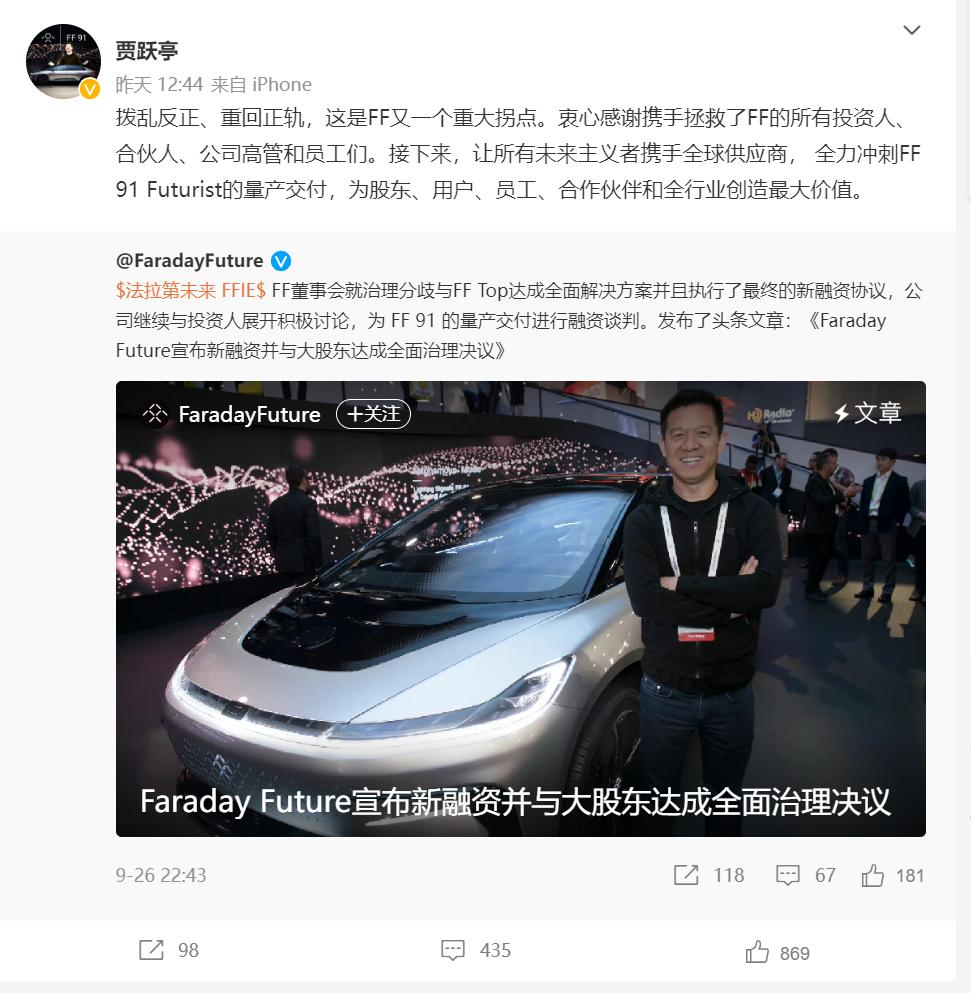Open the Faraday Future article headline
971x993 pixels.
click(515, 801)
